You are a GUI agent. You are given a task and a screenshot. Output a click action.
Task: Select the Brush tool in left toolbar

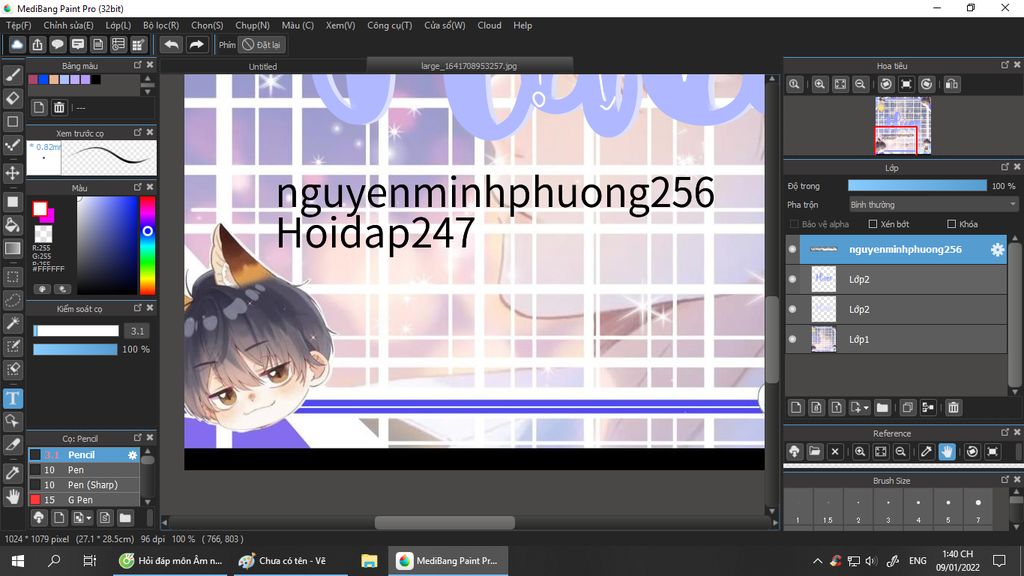pos(12,75)
